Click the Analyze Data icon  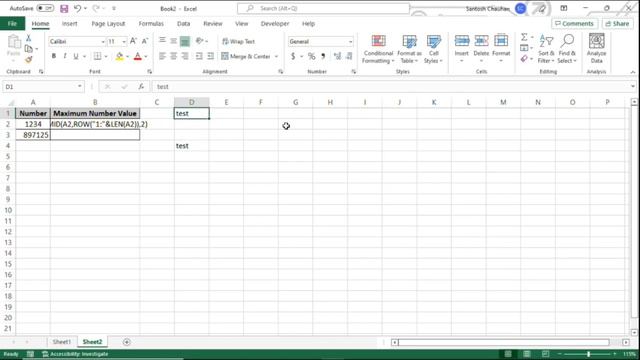(596, 49)
